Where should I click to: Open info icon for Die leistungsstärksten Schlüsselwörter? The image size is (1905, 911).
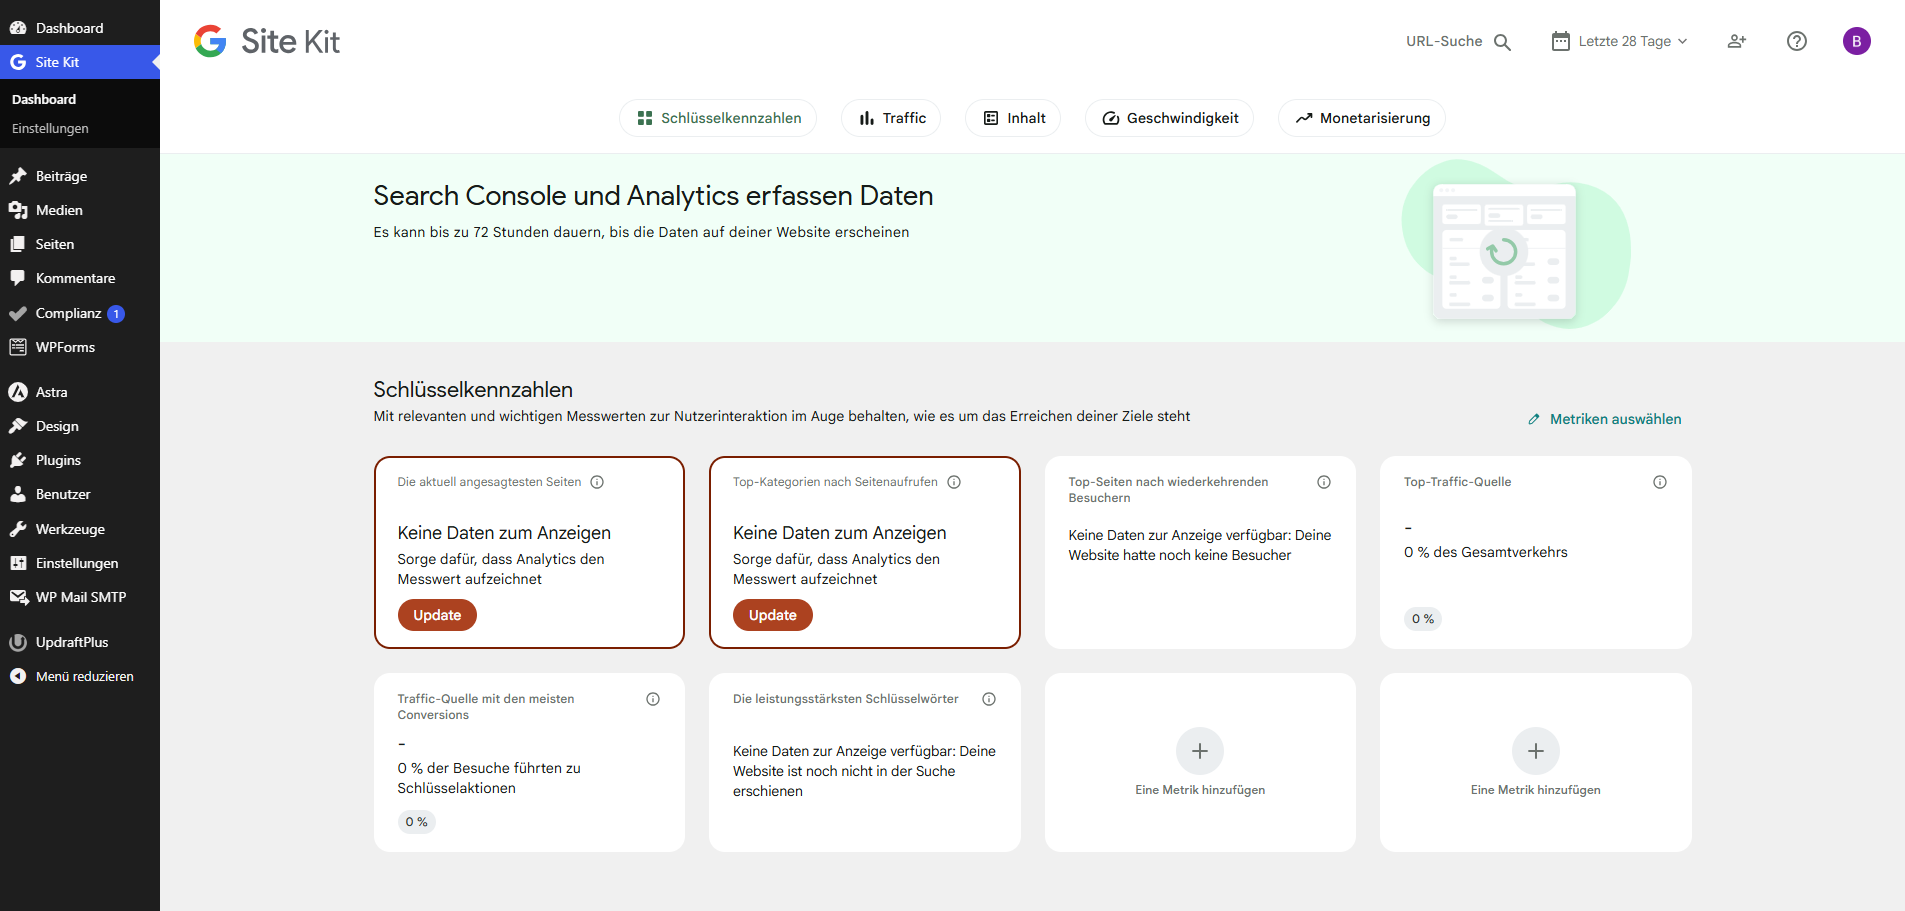989,699
